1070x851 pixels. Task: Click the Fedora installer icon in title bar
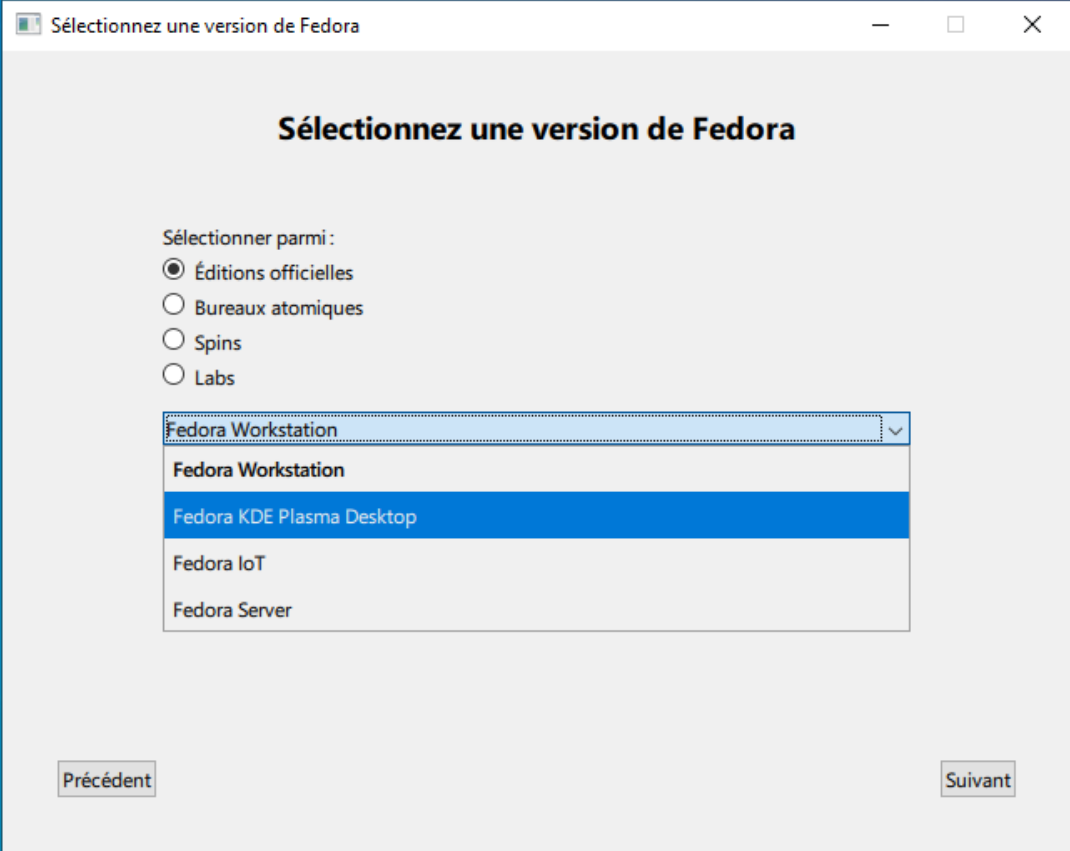[x=29, y=25]
